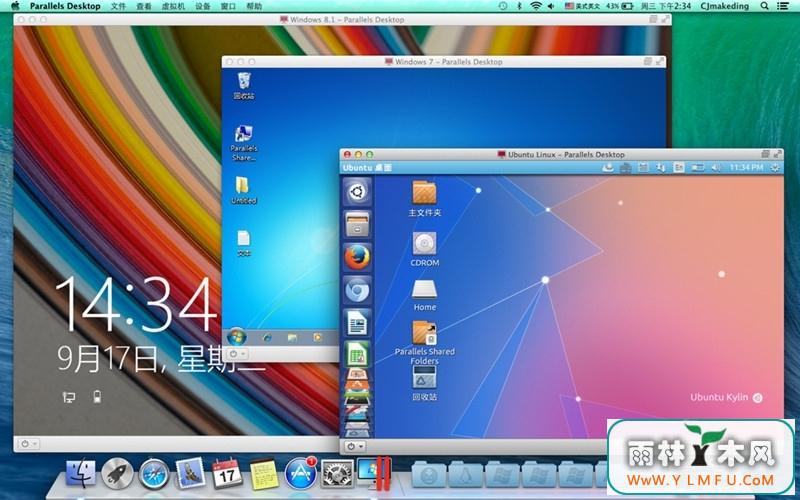Open the Home drive icon on Ubuntu desktop
800x500 pixels.
coord(424,295)
